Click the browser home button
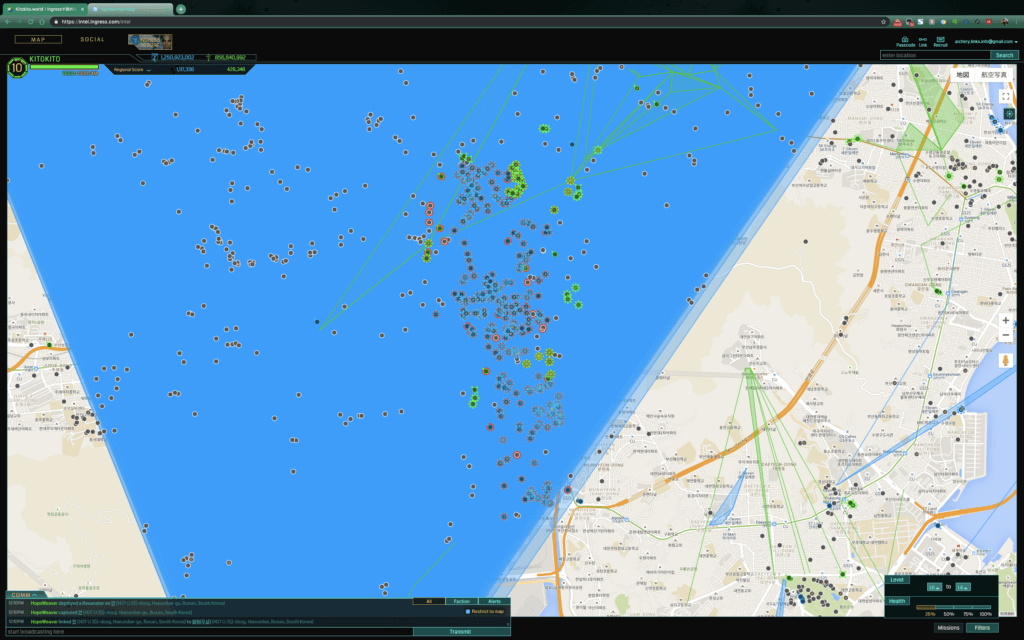Viewport: 1024px width, 640px height. coord(42,22)
